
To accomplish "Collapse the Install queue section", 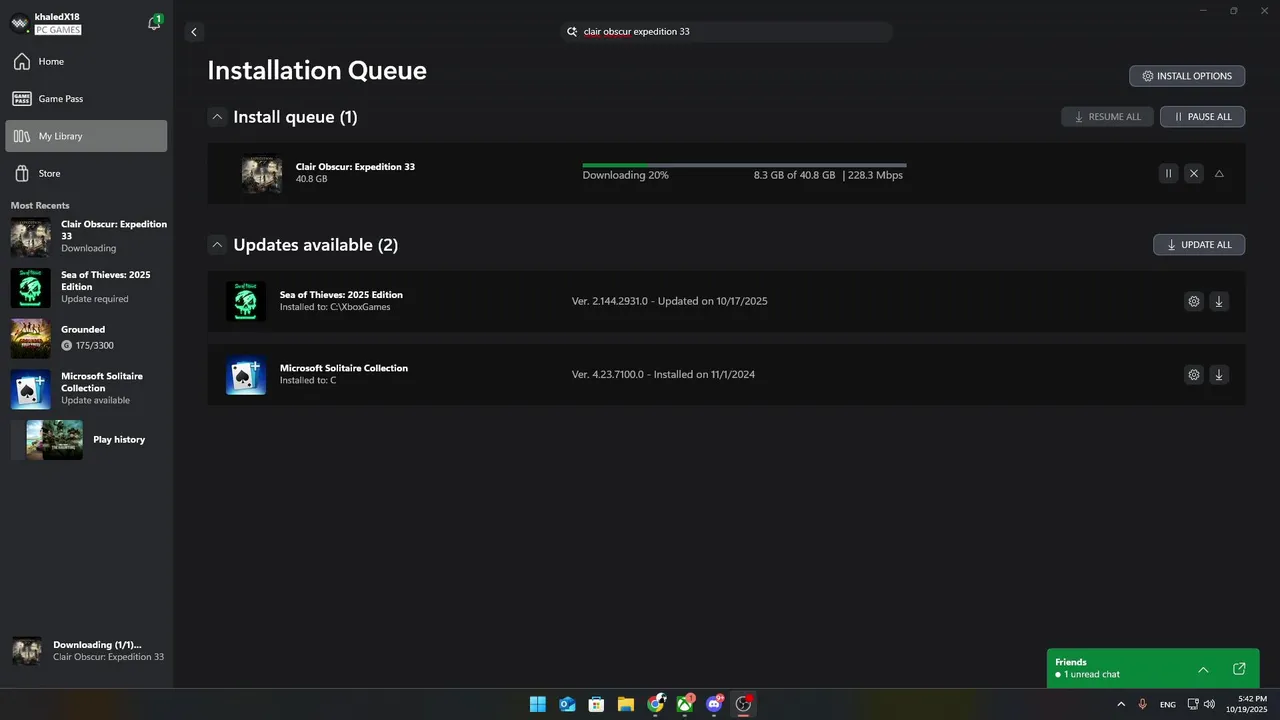I will (217, 117).
